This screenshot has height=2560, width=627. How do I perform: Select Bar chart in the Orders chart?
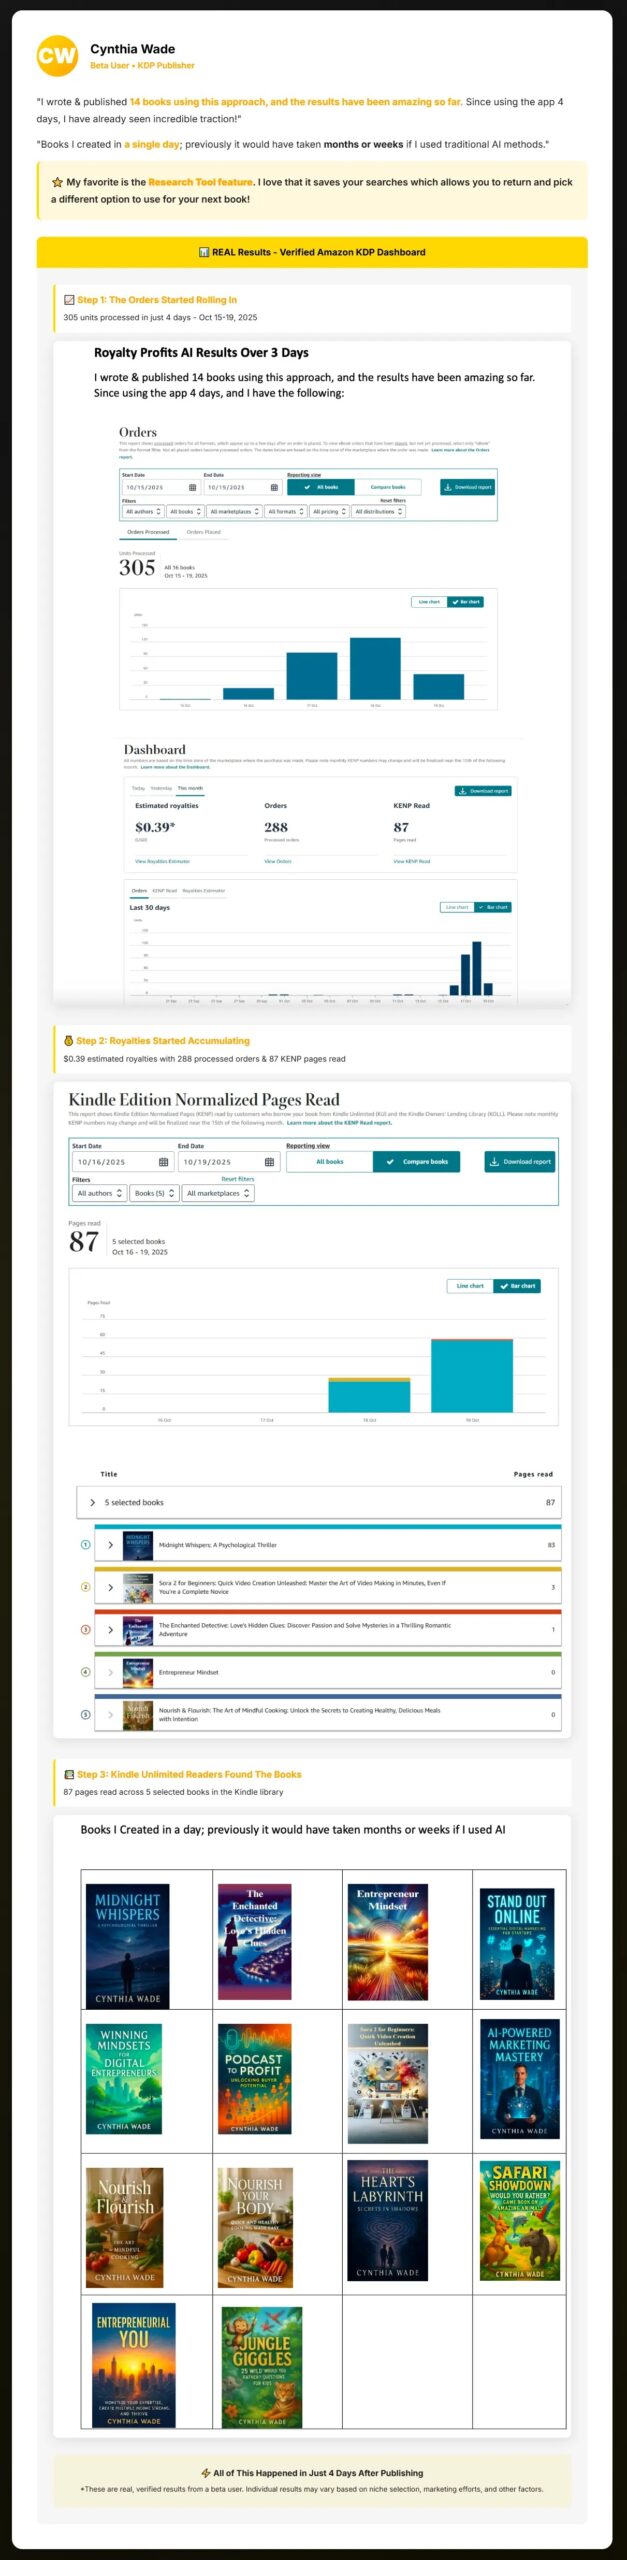pyautogui.click(x=466, y=602)
